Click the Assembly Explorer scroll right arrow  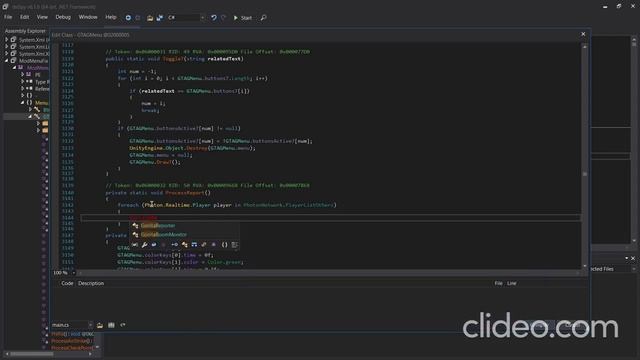click(90, 354)
